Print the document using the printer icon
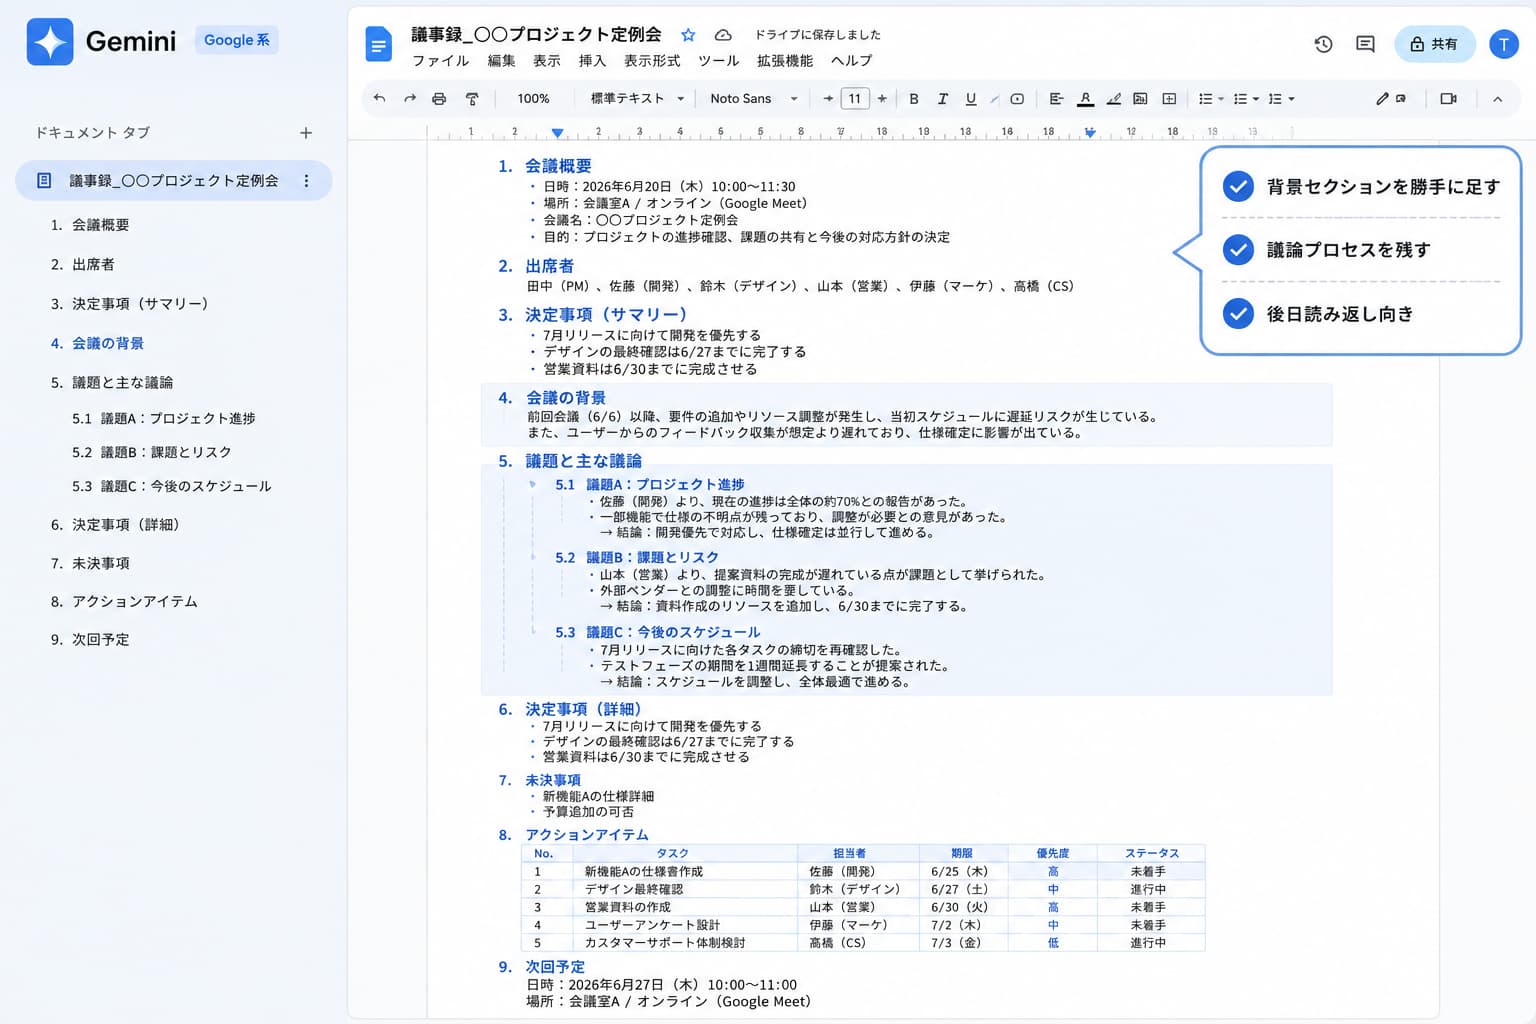Image resolution: width=1536 pixels, height=1024 pixels. [439, 99]
